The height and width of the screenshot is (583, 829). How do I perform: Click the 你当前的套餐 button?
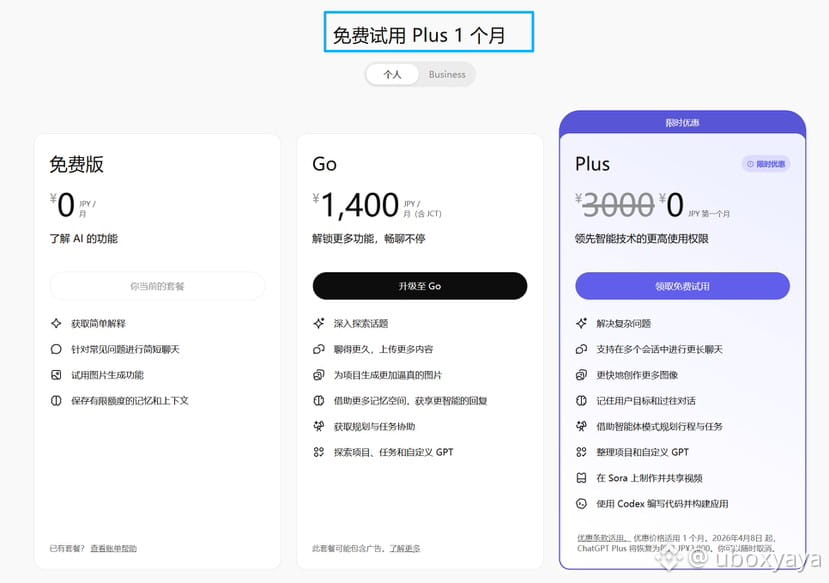coord(157,286)
